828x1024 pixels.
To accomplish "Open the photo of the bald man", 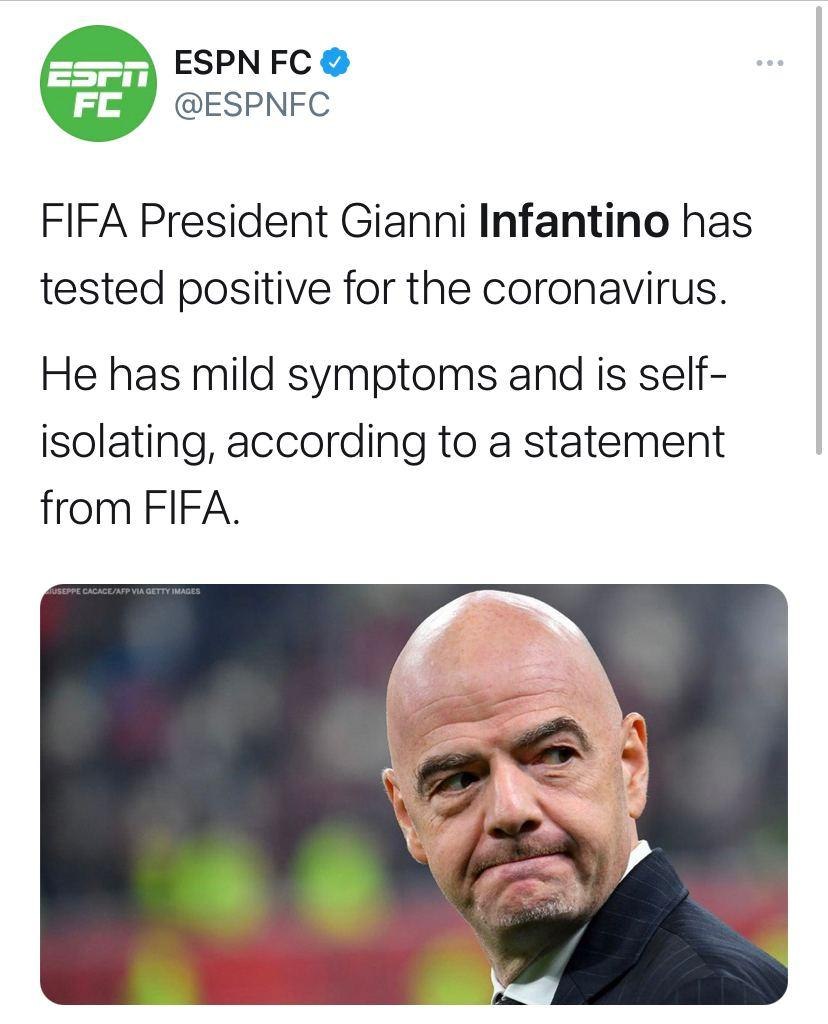I will coord(414,794).
